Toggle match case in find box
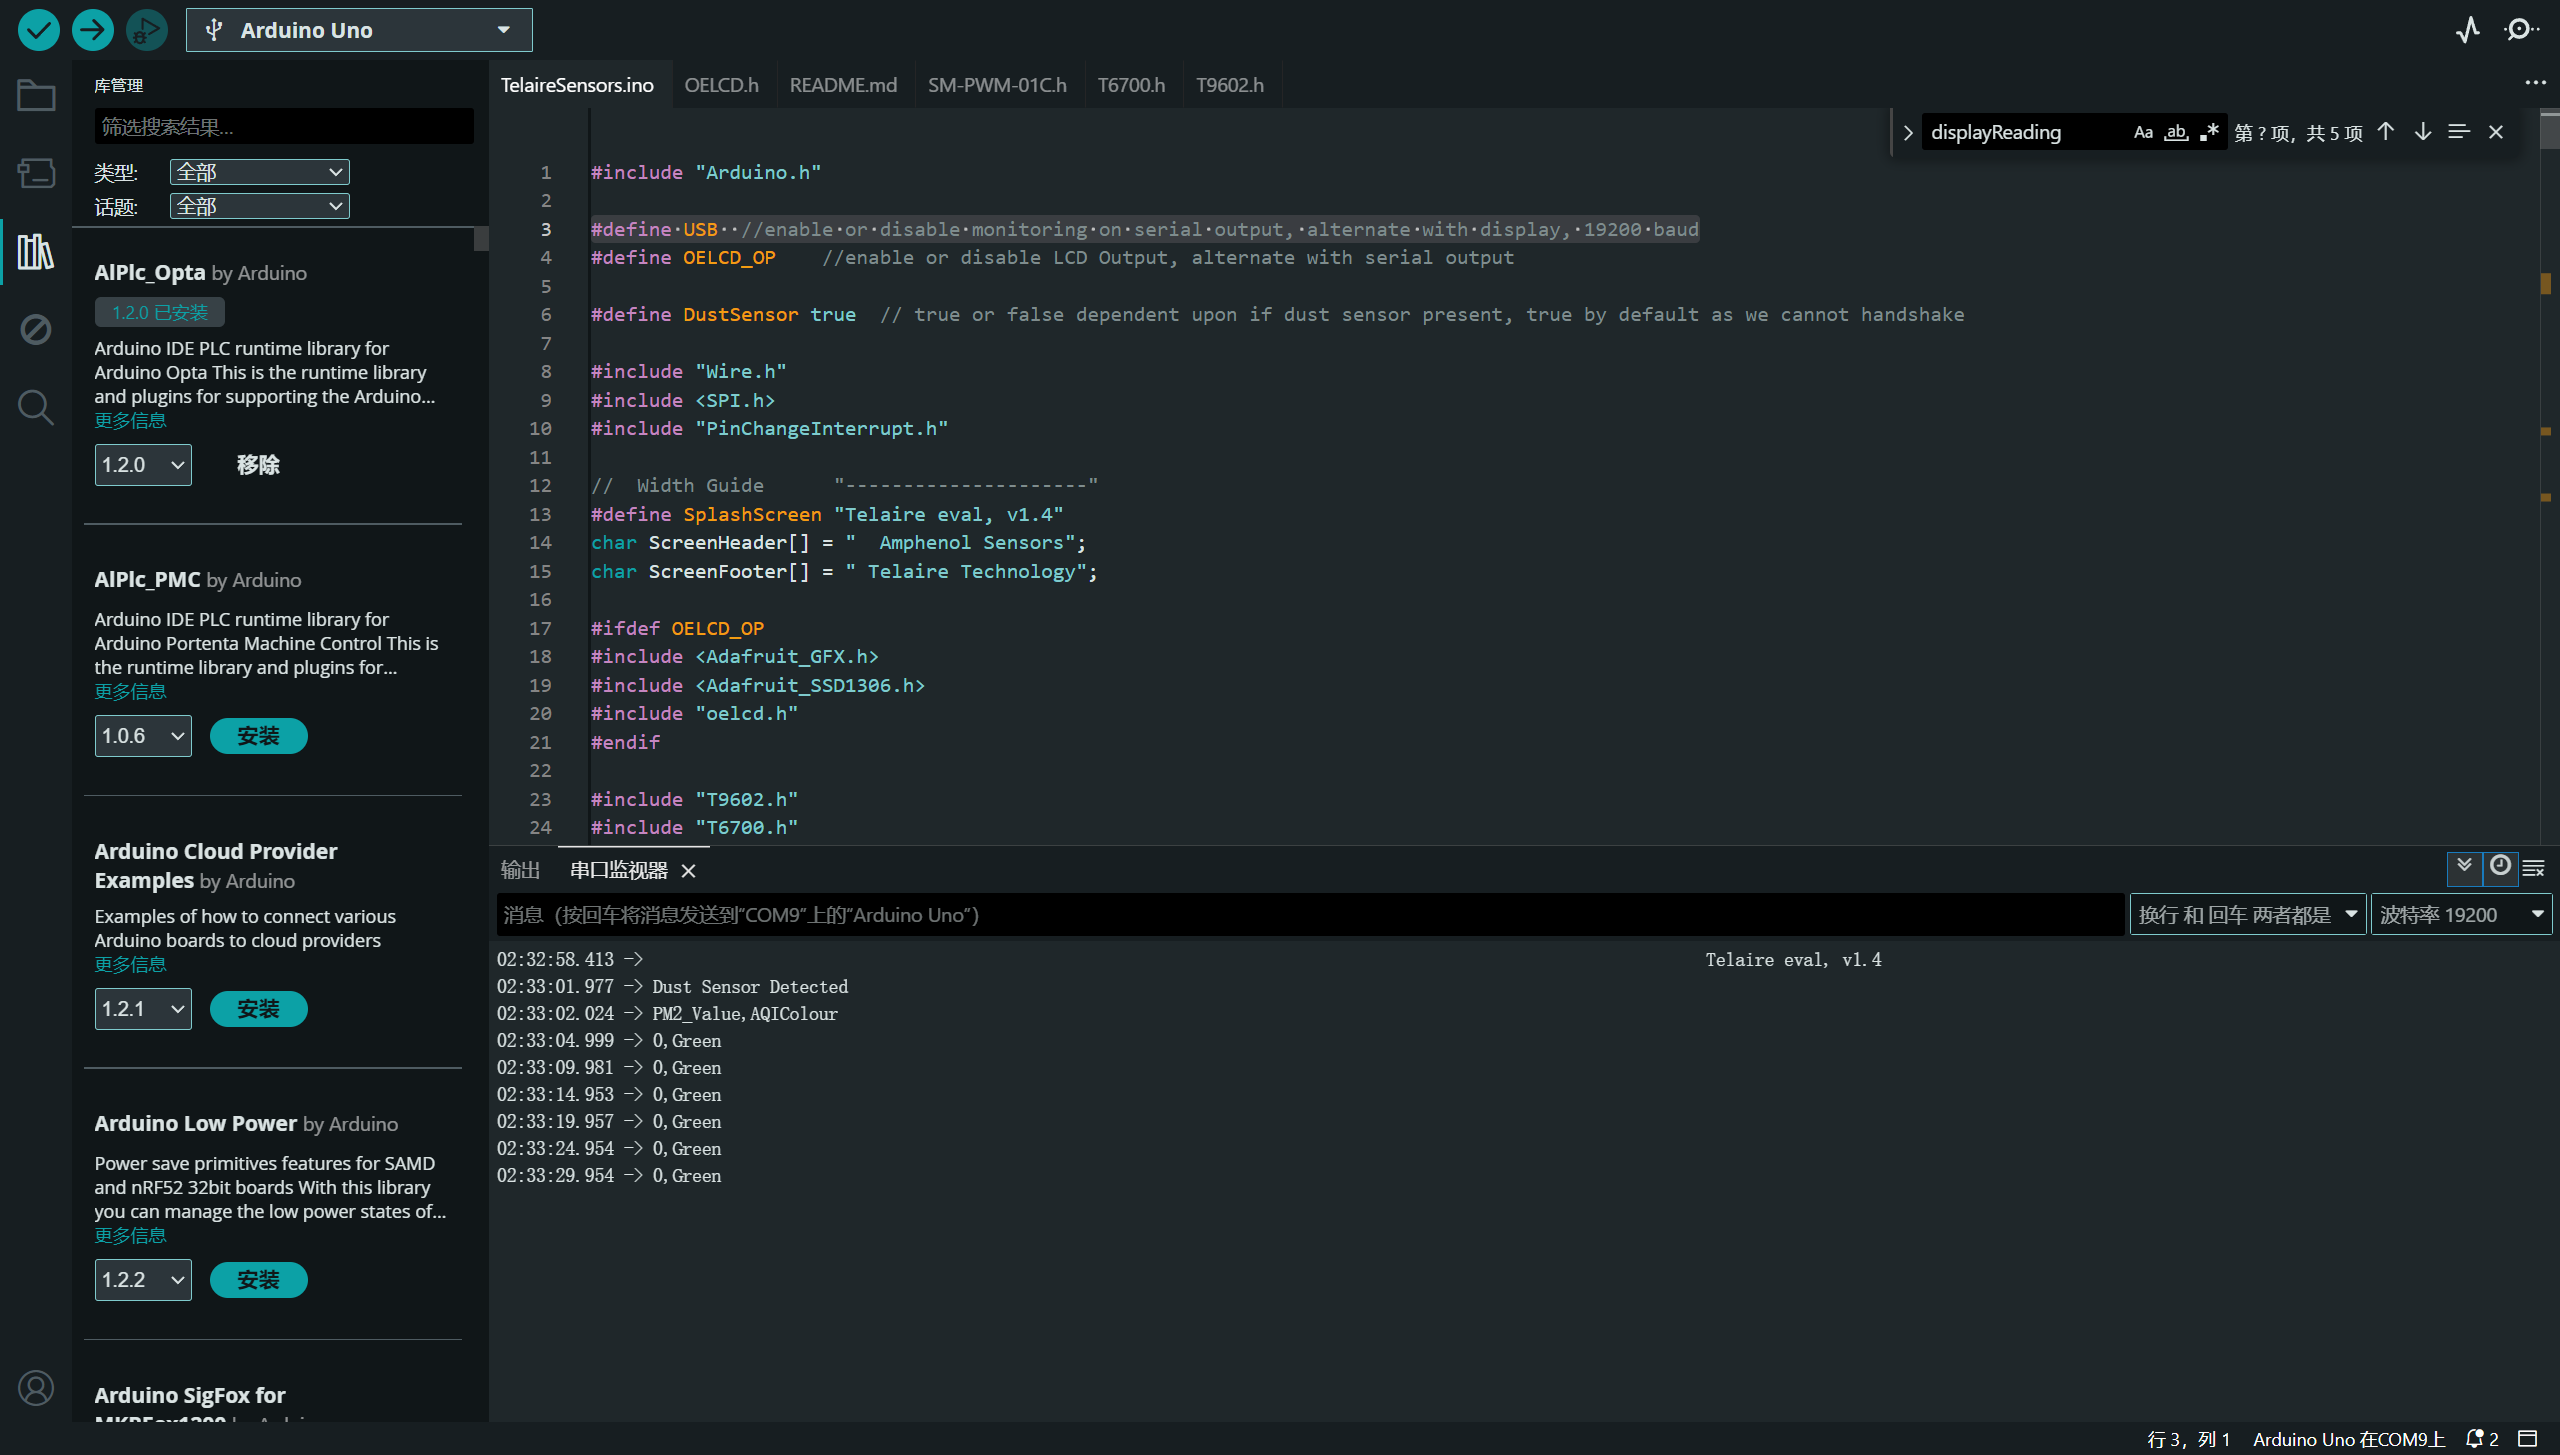 2142,132
